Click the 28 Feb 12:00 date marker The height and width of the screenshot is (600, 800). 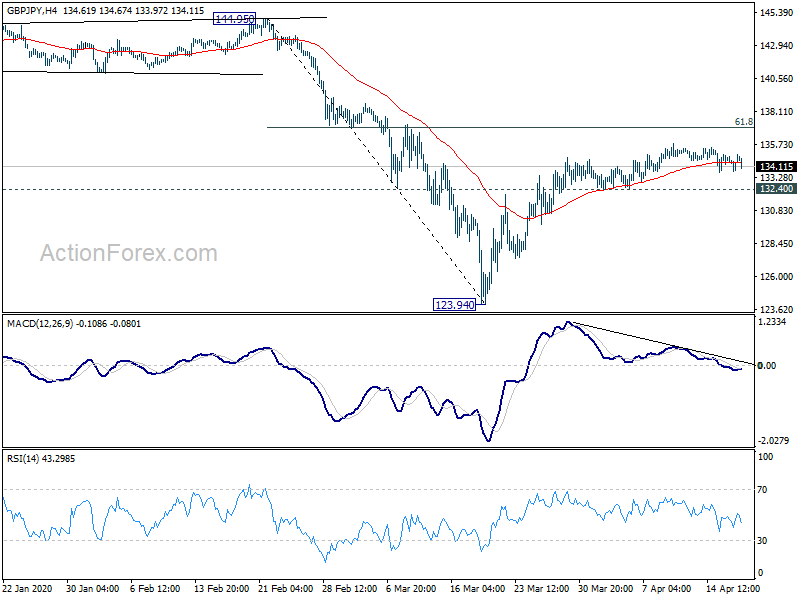[x=350, y=589]
